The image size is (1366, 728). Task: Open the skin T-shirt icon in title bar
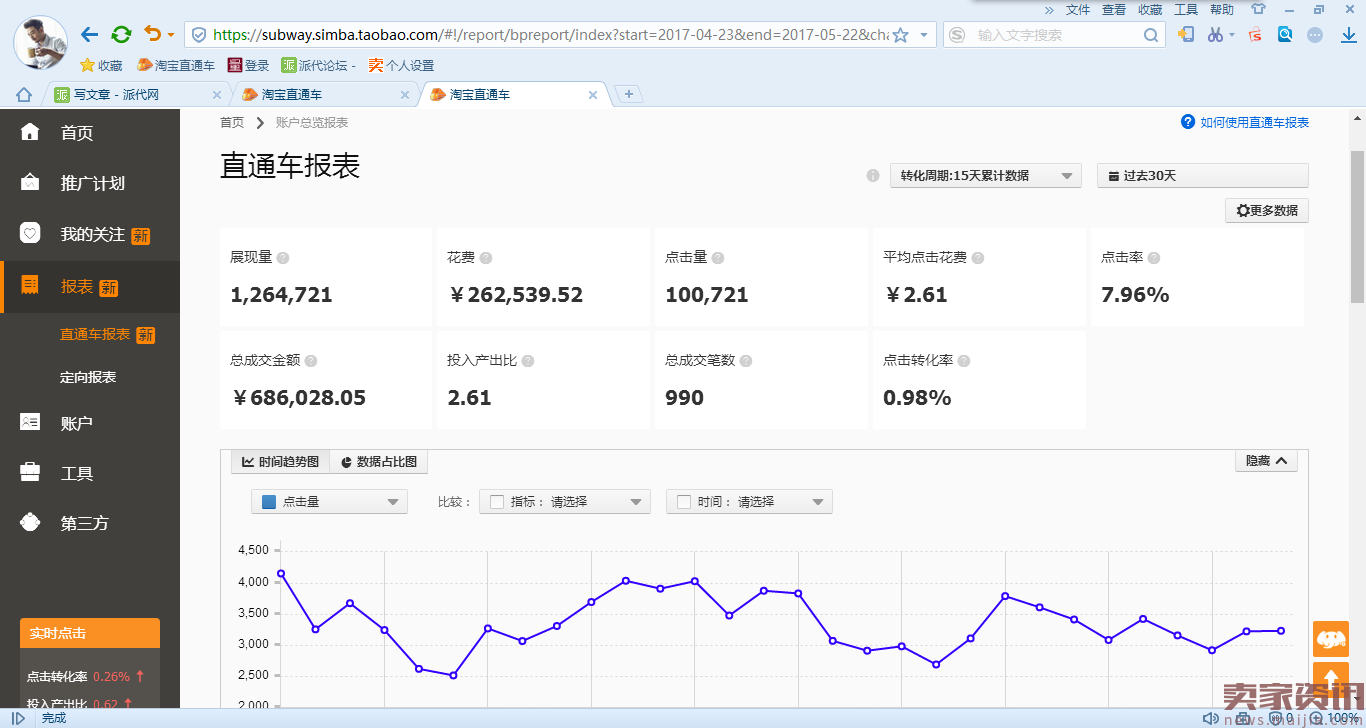tap(1258, 9)
